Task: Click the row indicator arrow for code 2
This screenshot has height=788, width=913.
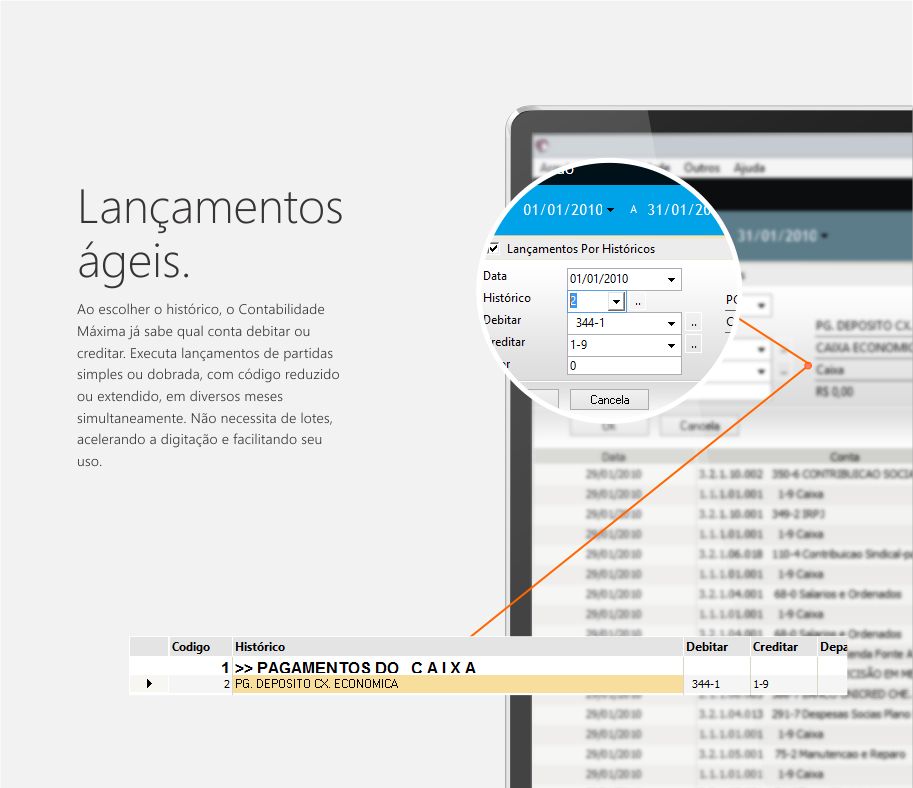Action: tap(150, 684)
